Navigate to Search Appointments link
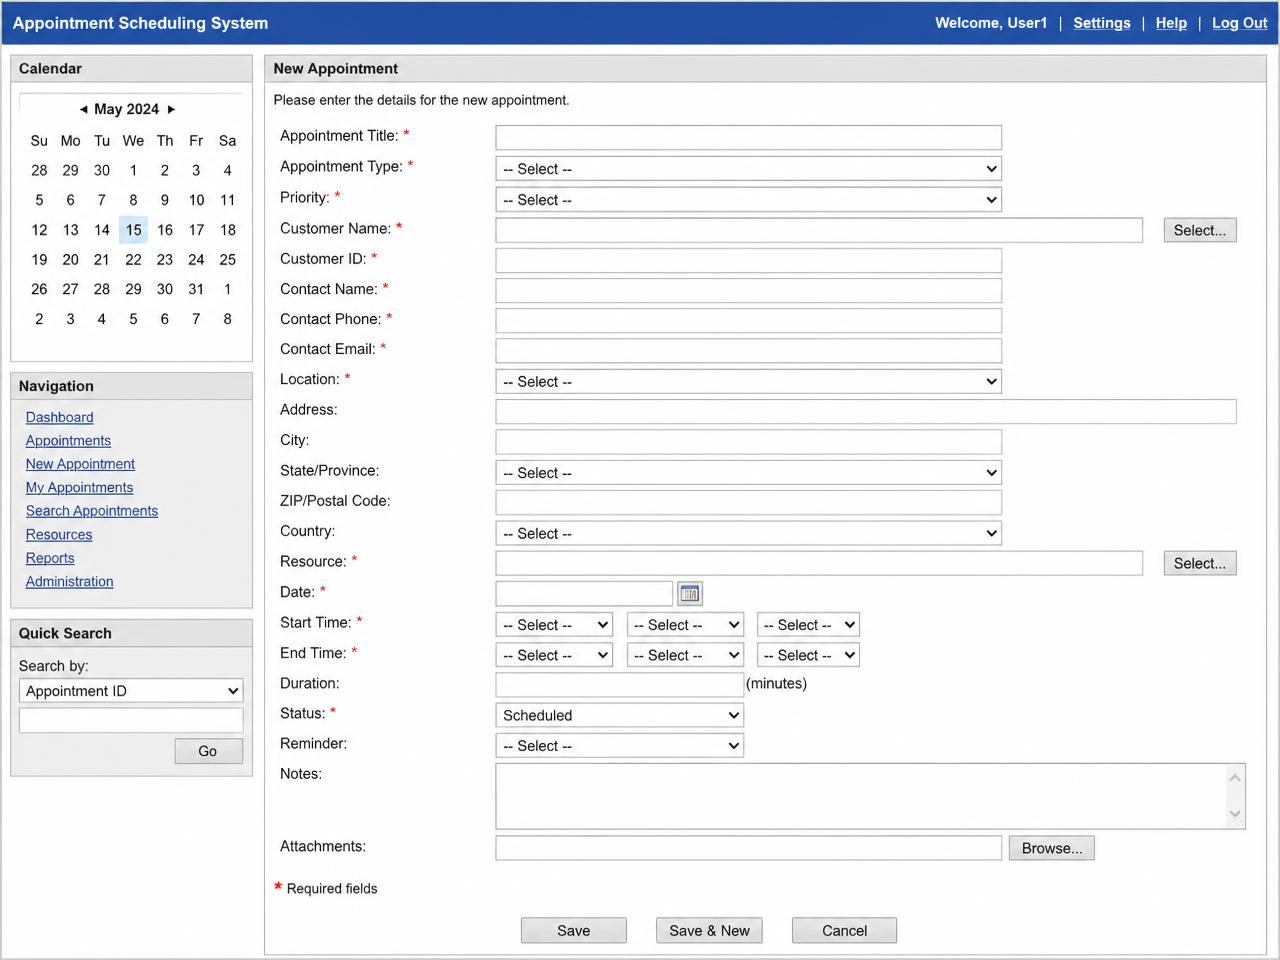 tap(92, 511)
